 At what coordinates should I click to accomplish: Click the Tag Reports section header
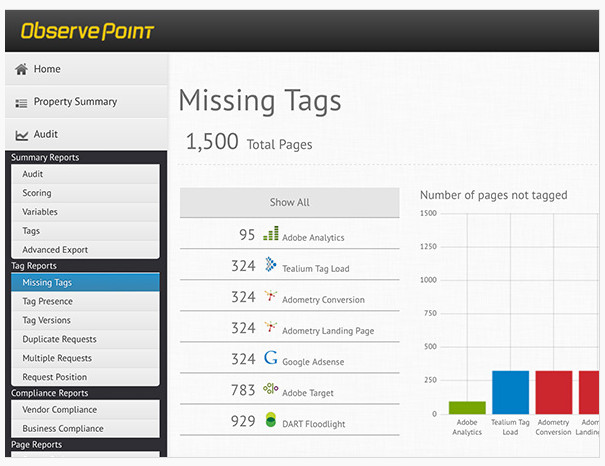(34, 266)
